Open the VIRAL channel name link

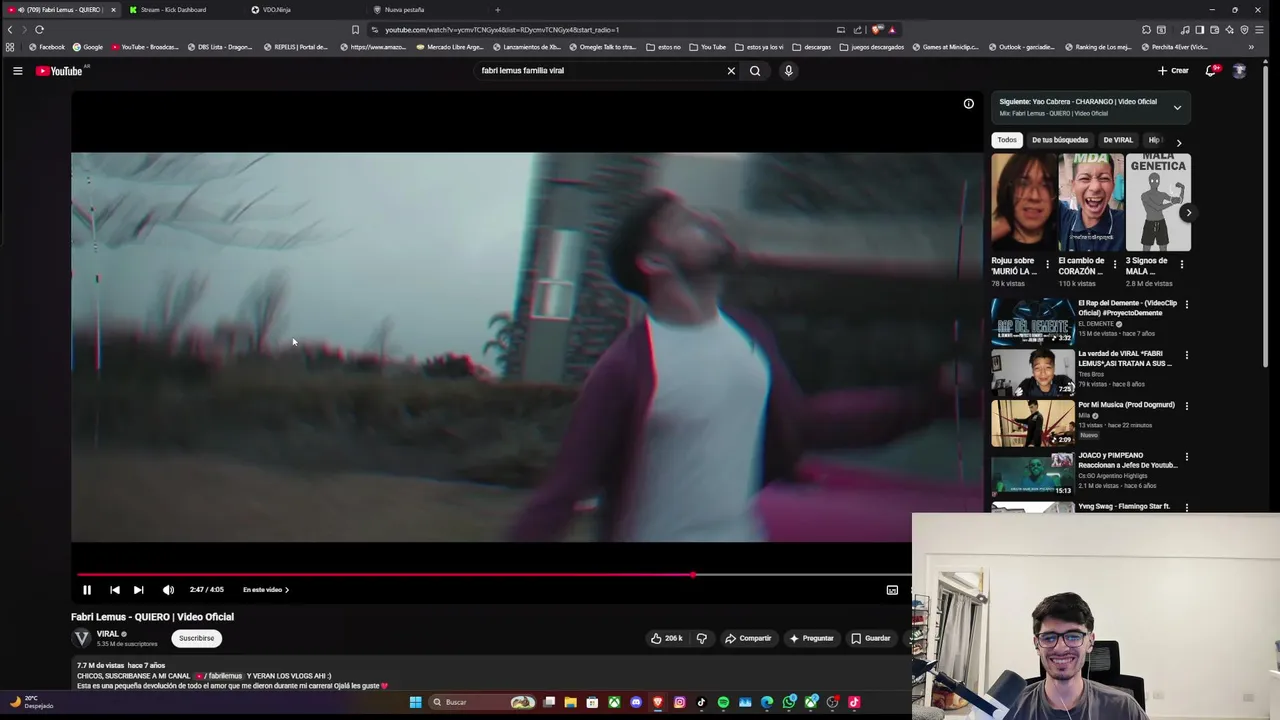pos(108,634)
